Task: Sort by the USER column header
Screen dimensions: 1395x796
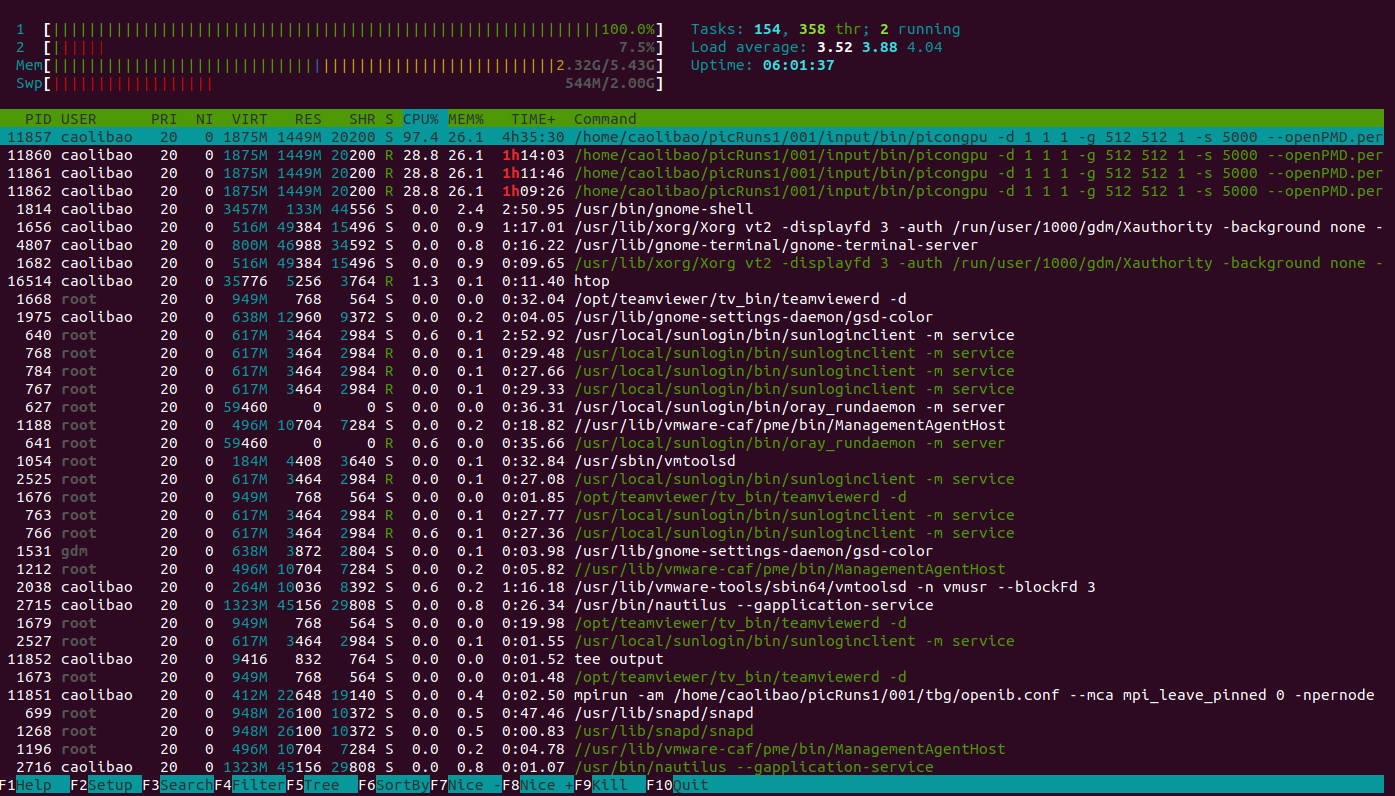Action: (79, 119)
